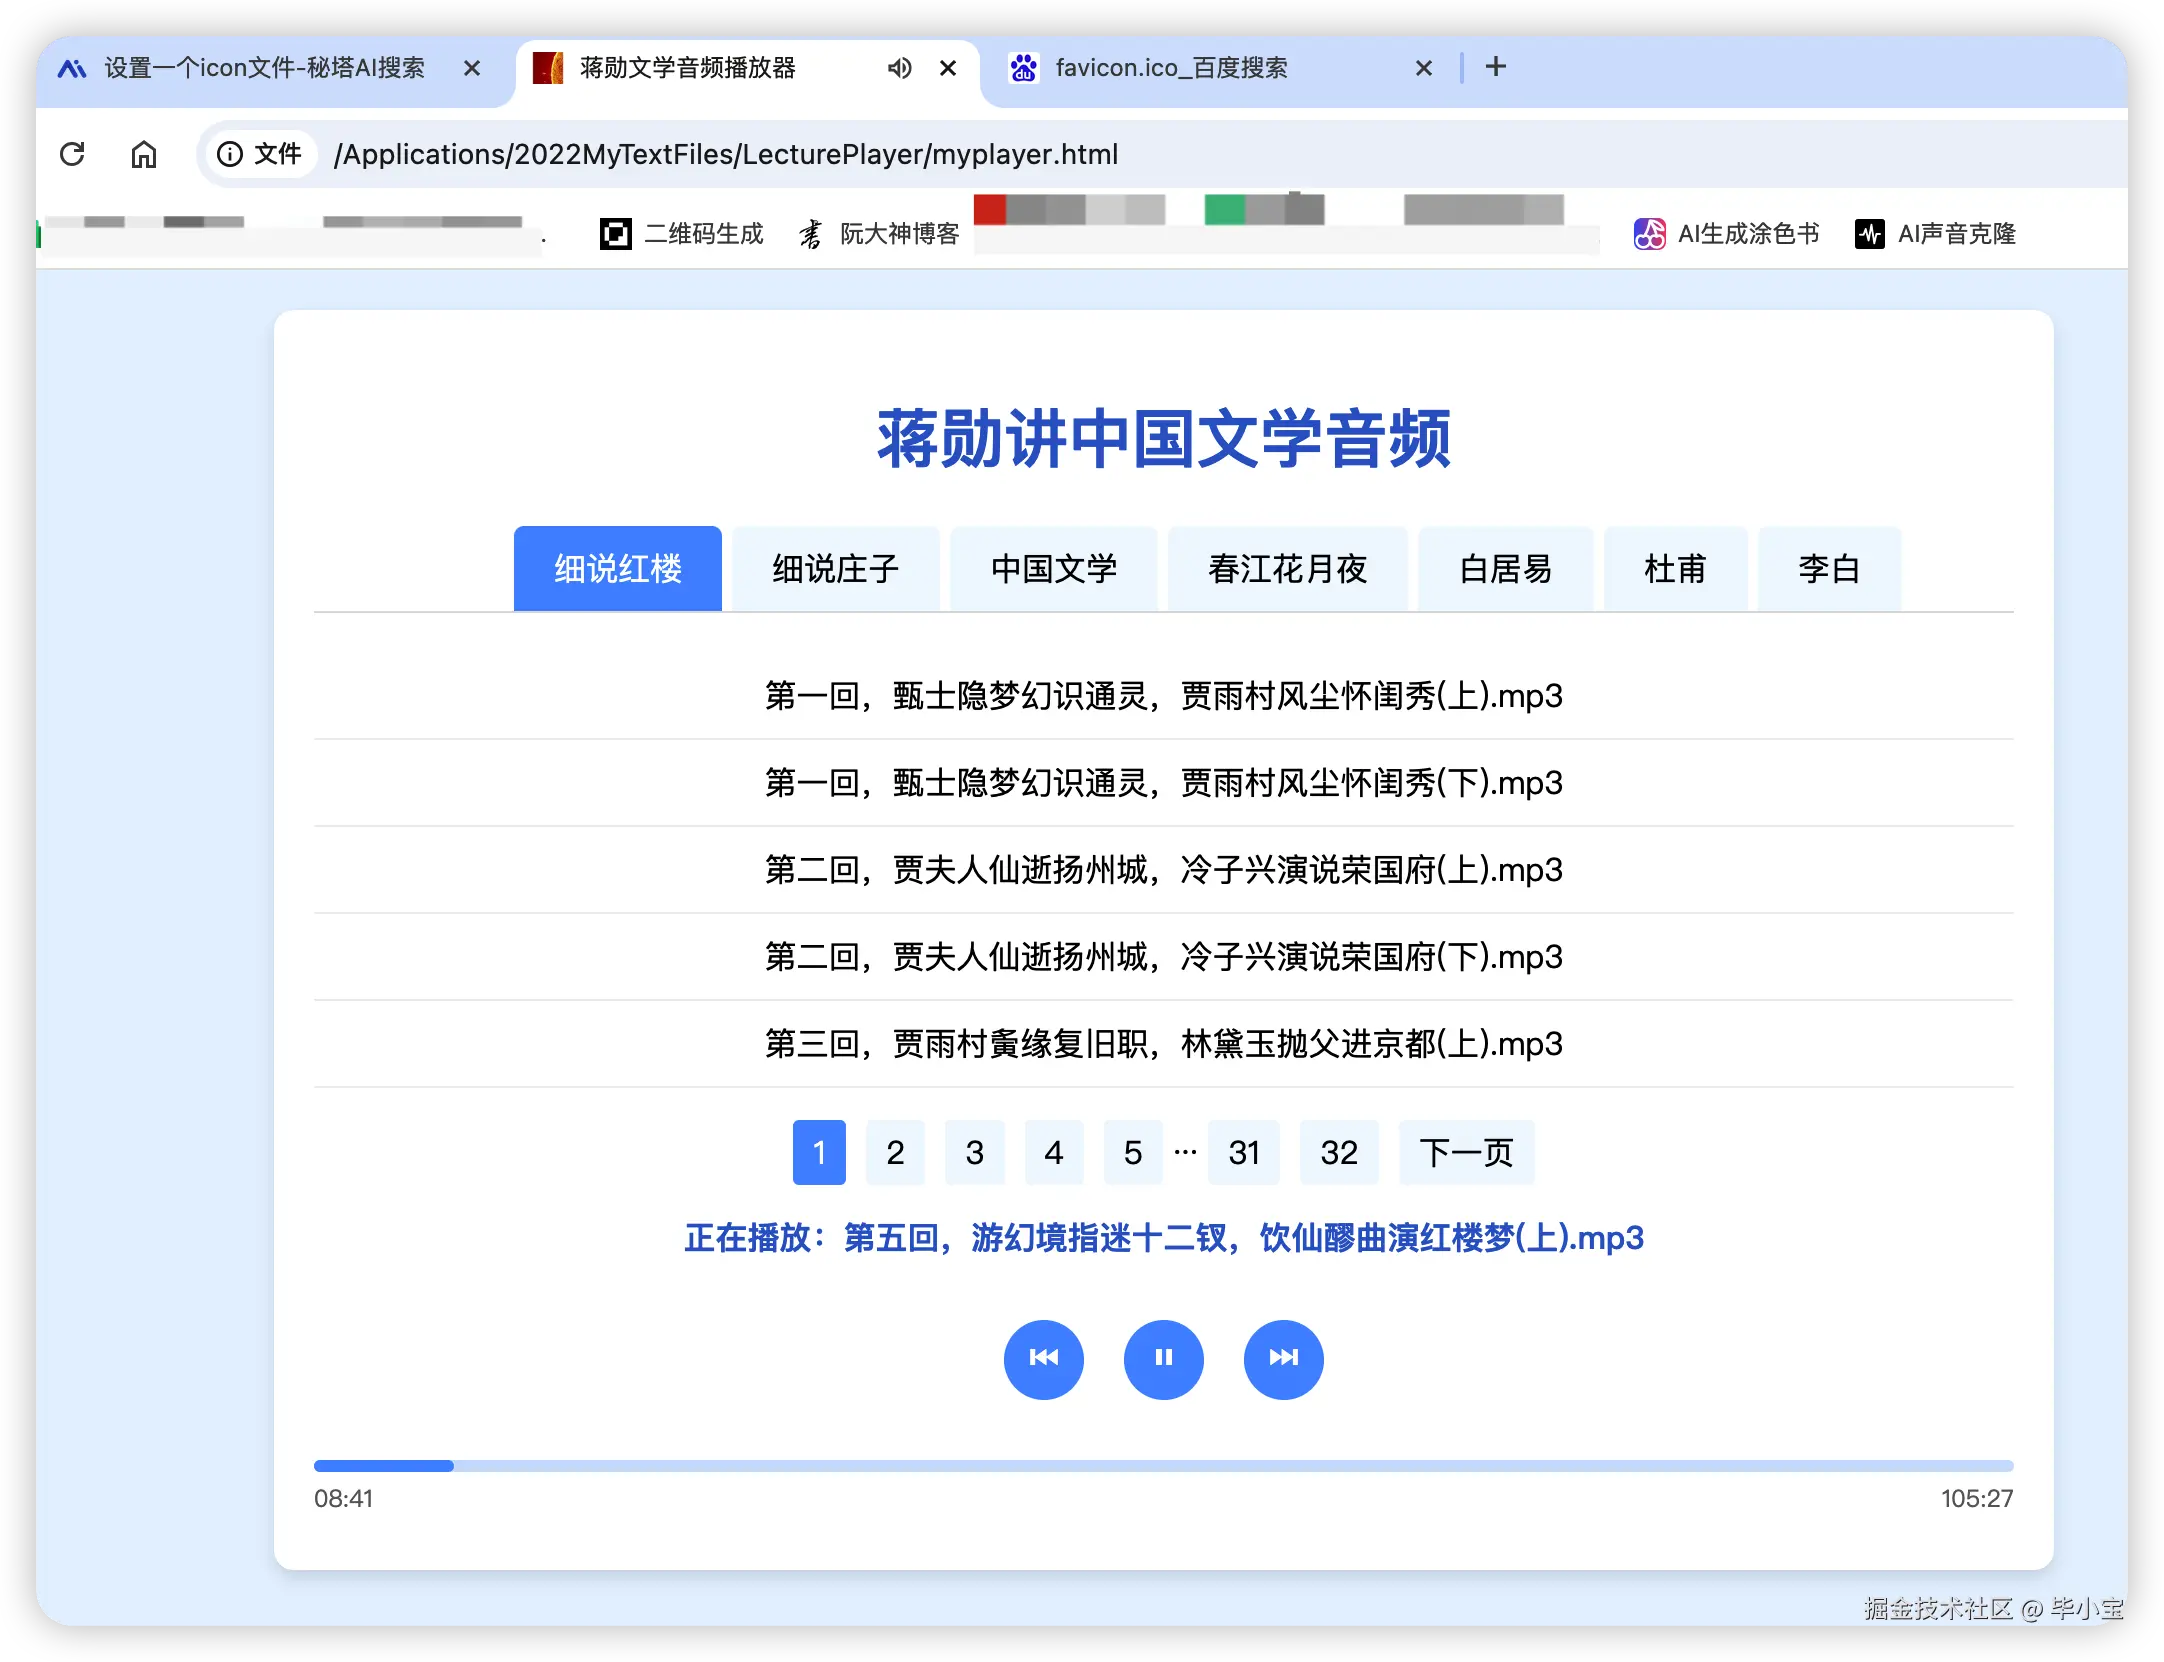This screenshot has width=2164, height=1662.
Task: Skip to the previous track
Action: pos(1043,1358)
